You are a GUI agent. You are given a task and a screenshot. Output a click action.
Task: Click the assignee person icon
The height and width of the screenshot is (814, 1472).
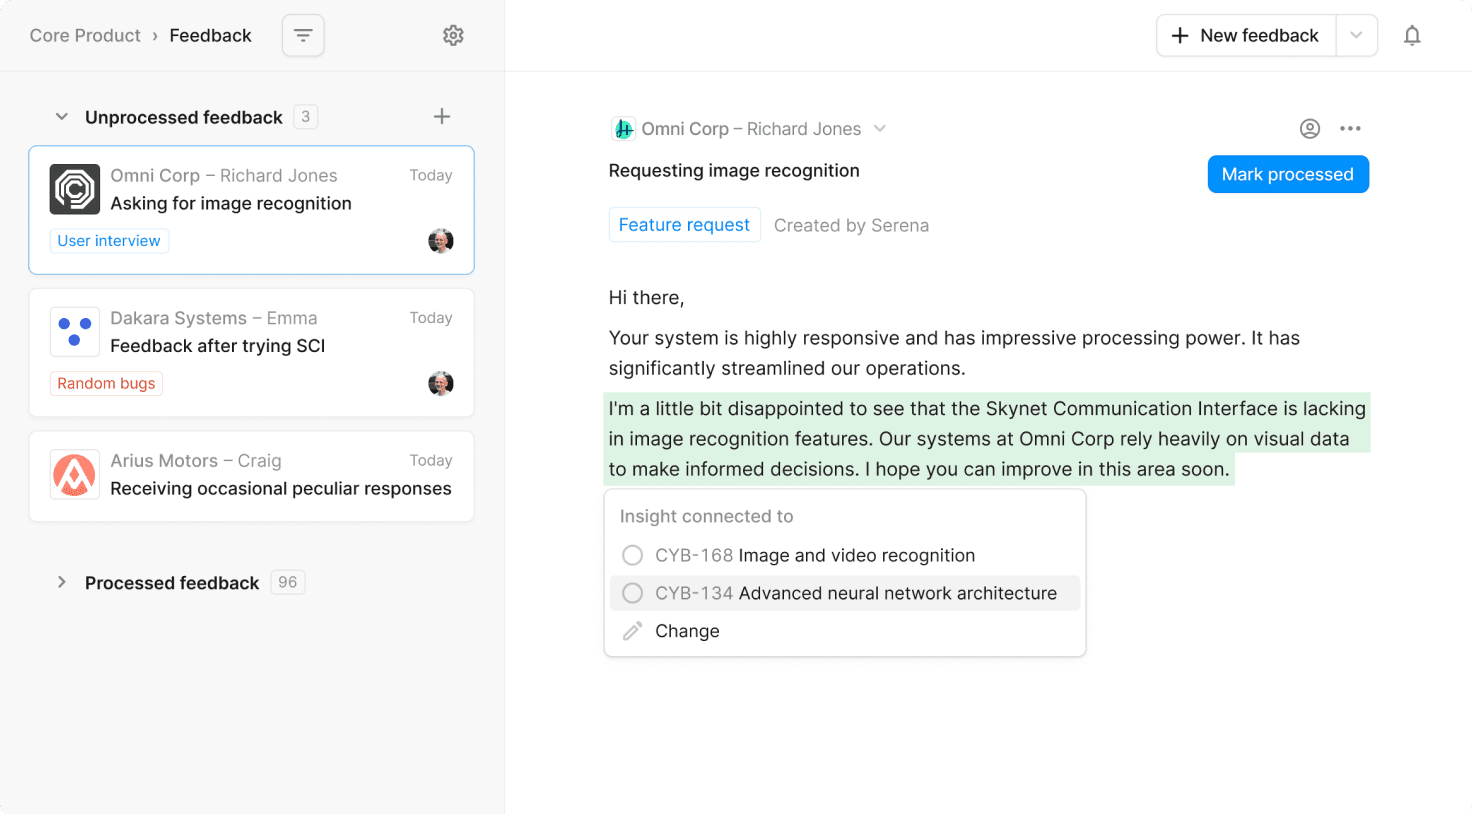[1309, 128]
